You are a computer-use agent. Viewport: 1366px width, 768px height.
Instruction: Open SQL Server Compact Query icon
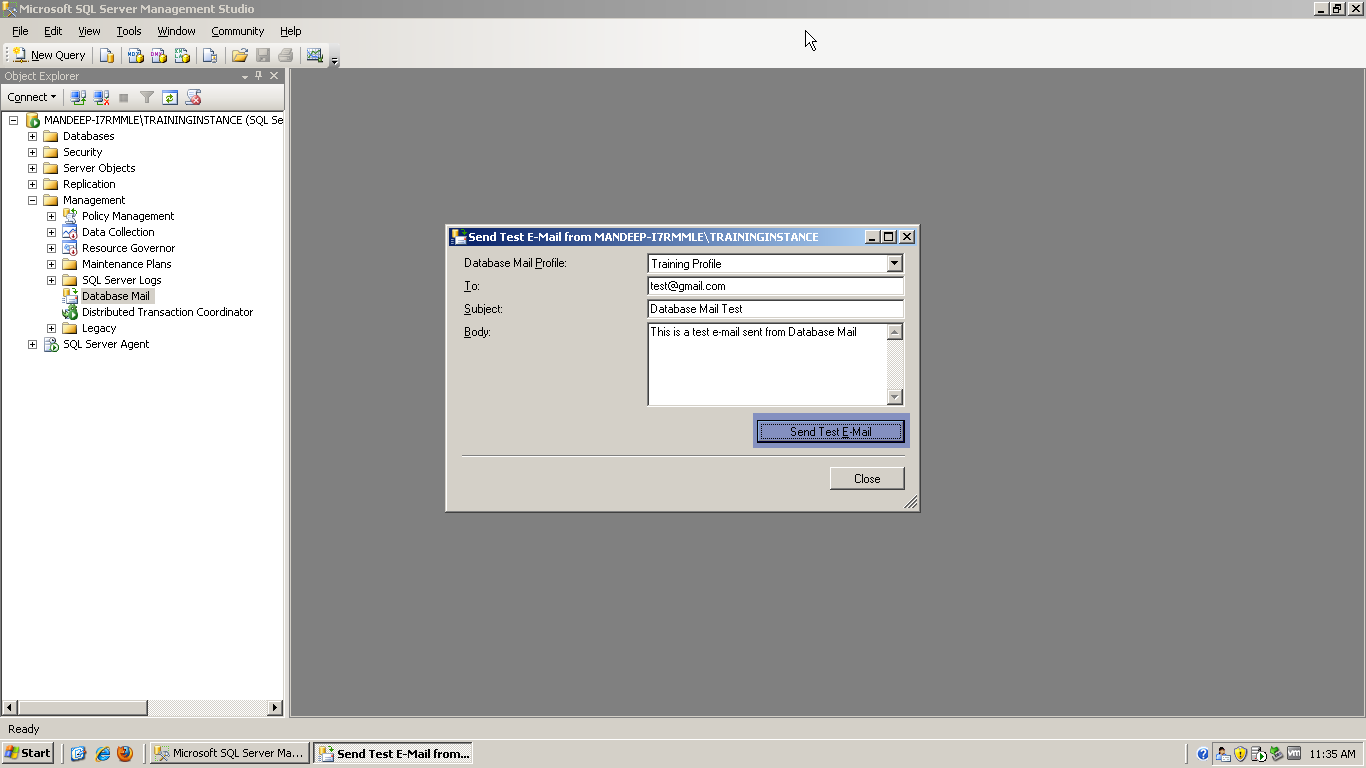(210, 55)
